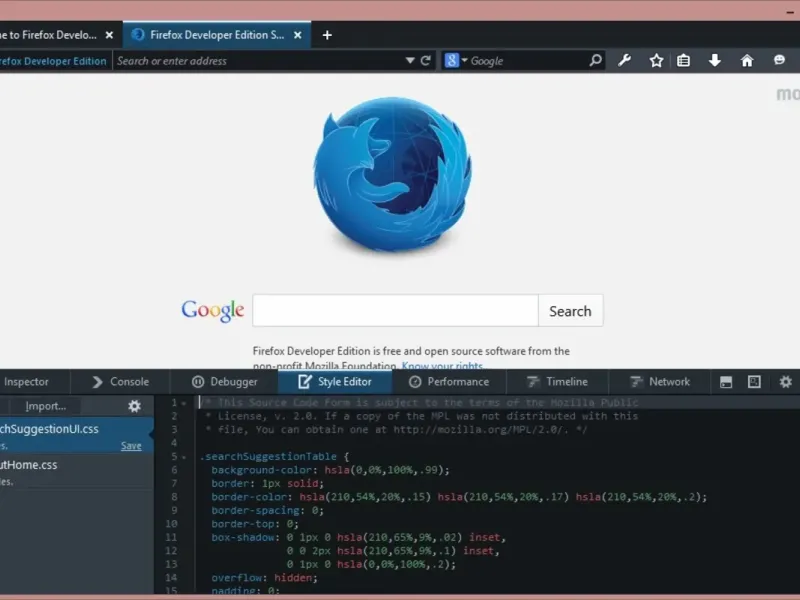Bookmark this page with star icon
800x600 pixels.
(x=656, y=61)
